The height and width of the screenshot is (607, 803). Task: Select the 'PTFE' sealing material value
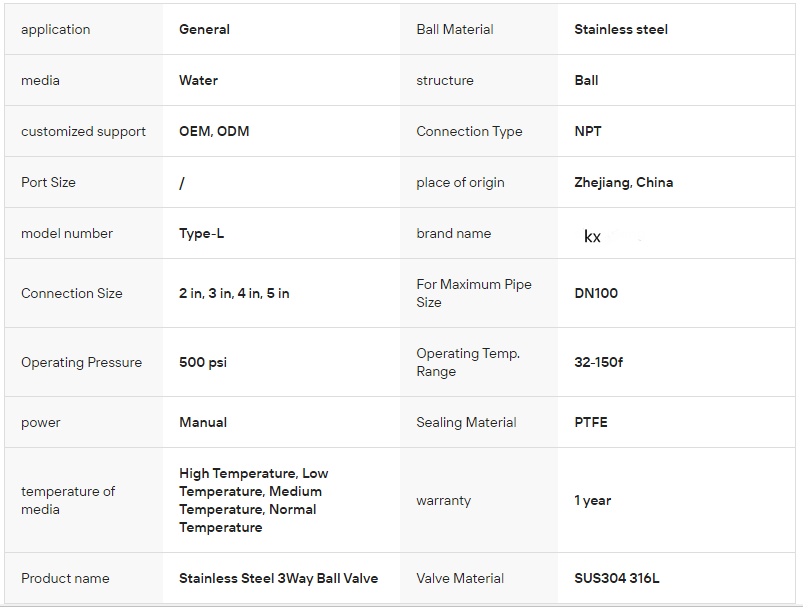point(591,422)
